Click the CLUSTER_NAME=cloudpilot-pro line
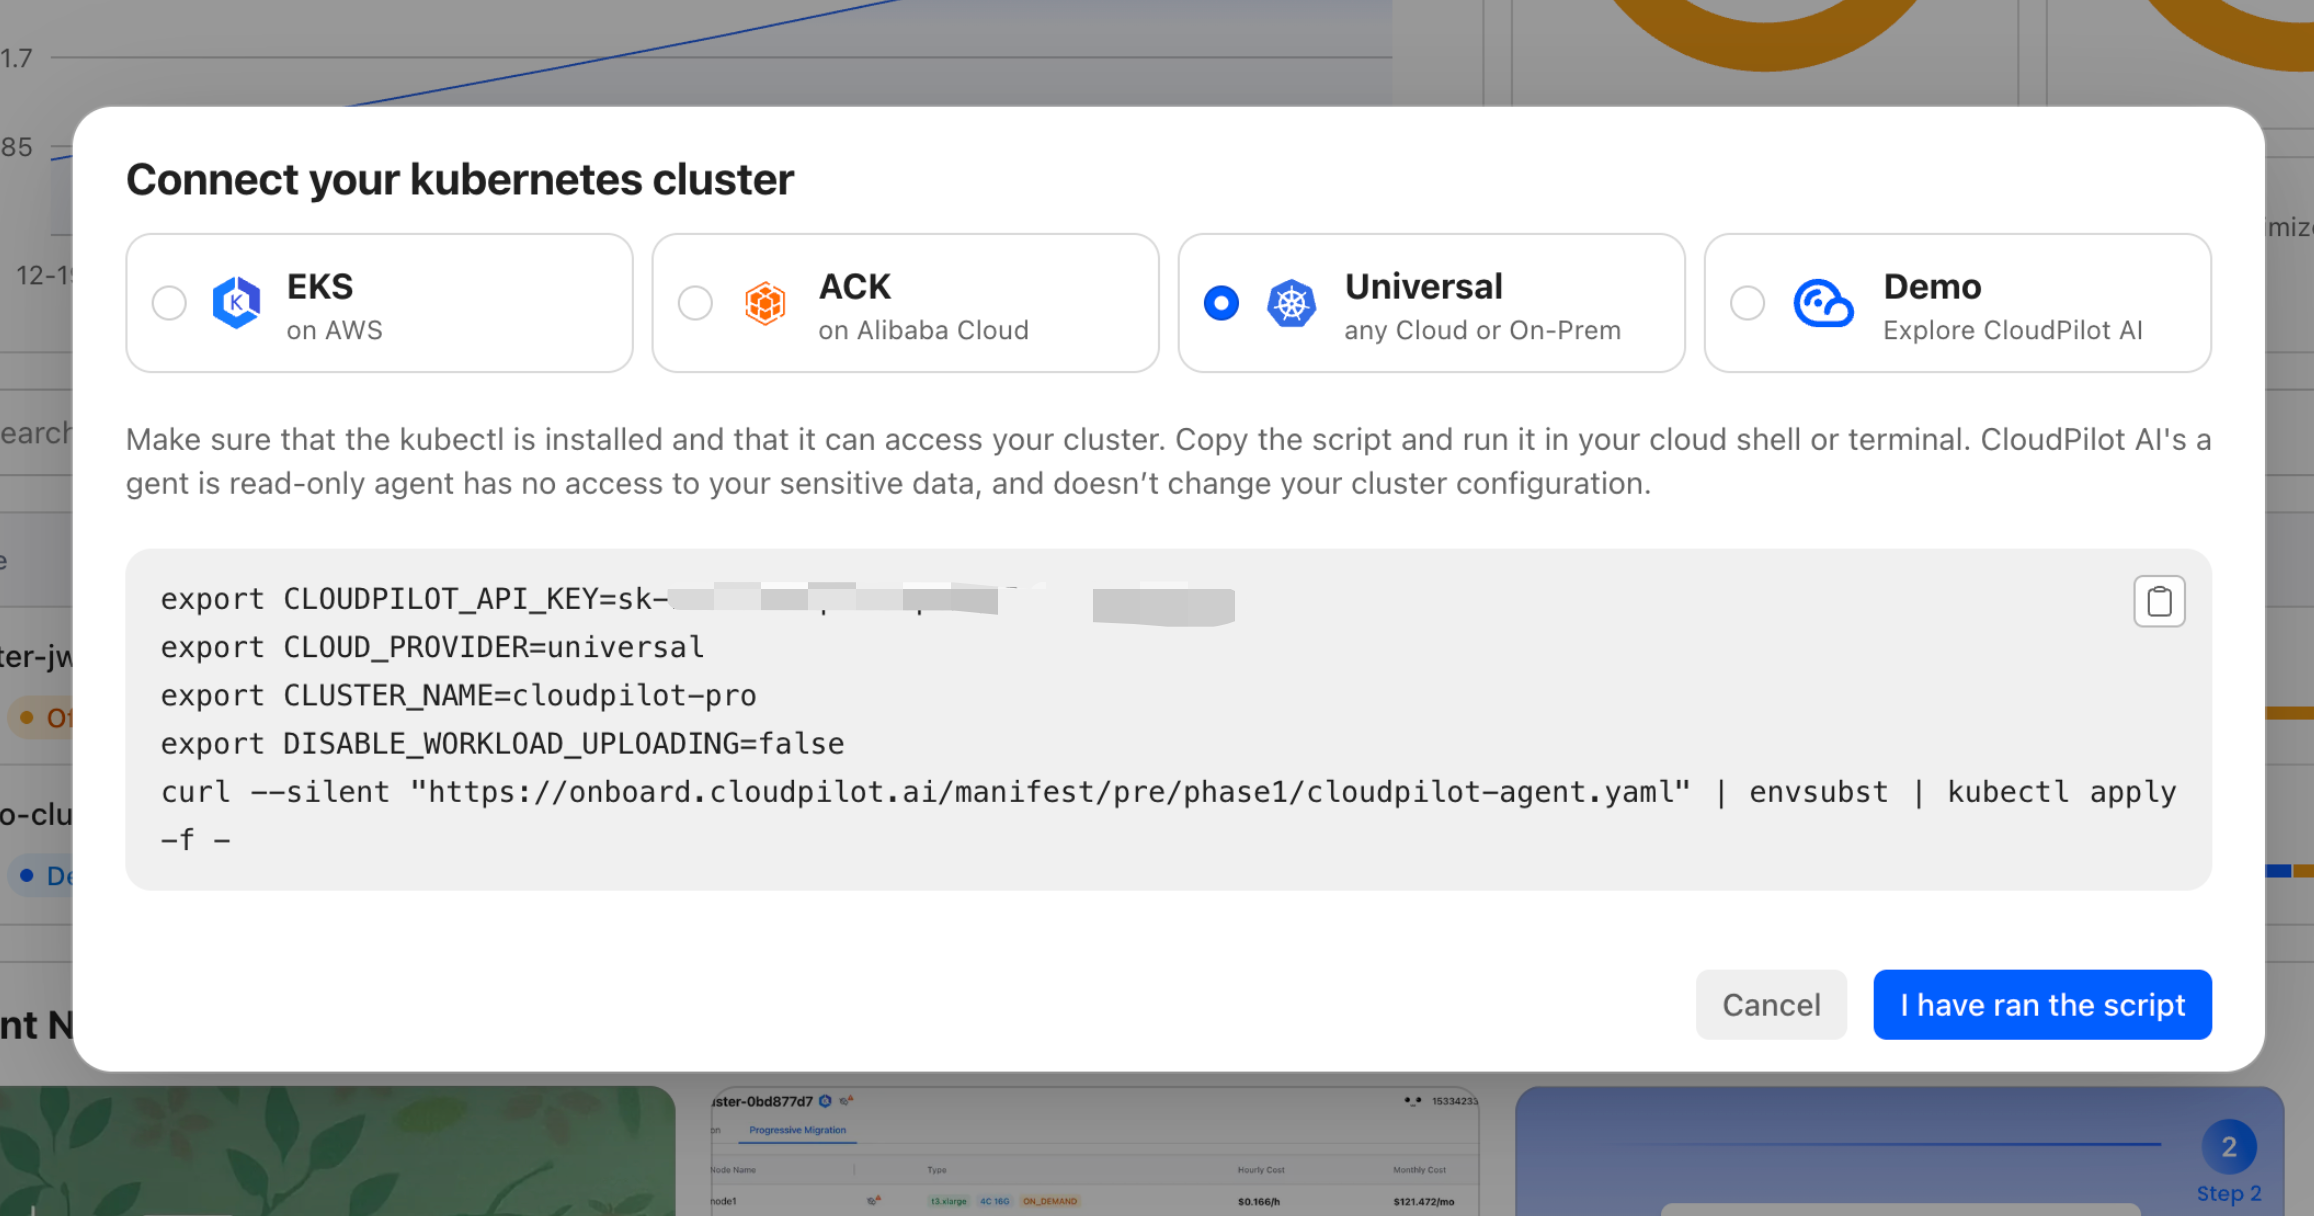Image resolution: width=2314 pixels, height=1216 pixels. [458, 696]
